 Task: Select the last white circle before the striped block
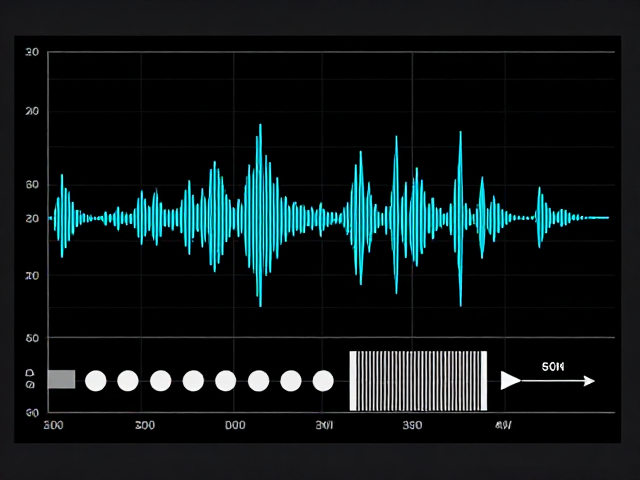[x=323, y=381]
